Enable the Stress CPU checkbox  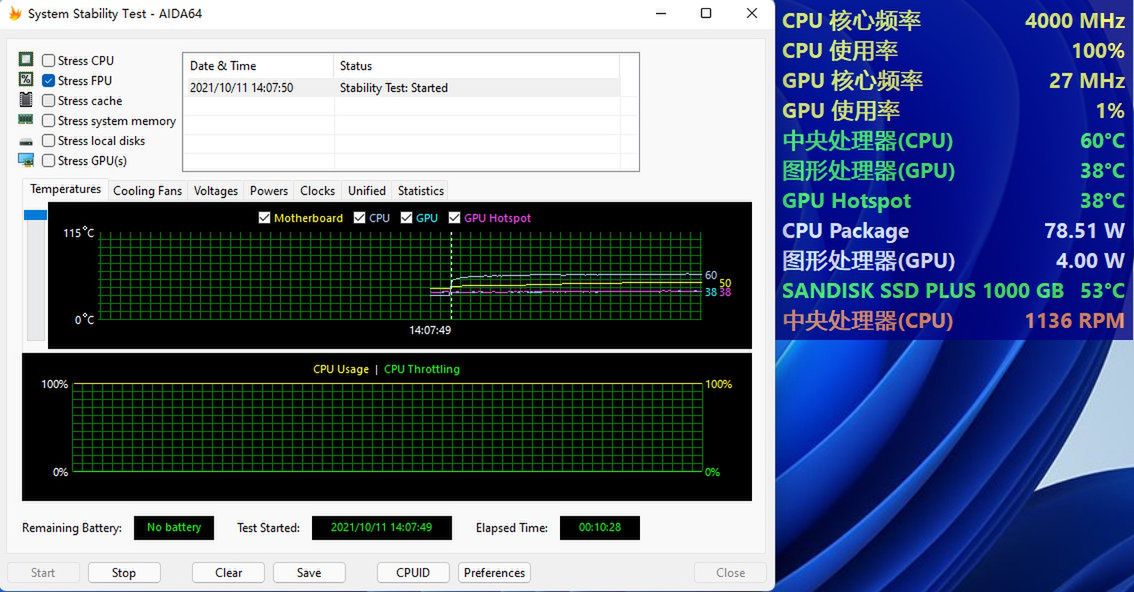click(47, 60)
